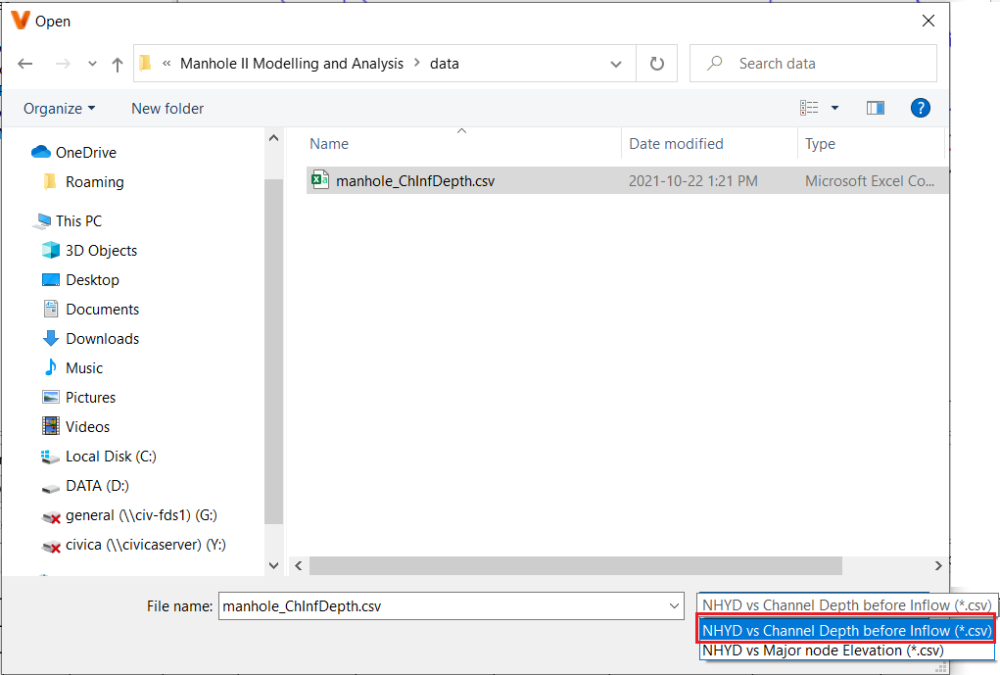Expand the File name dropdown arrow
Screen dimensions: 1000x675
tap(675, 606)
